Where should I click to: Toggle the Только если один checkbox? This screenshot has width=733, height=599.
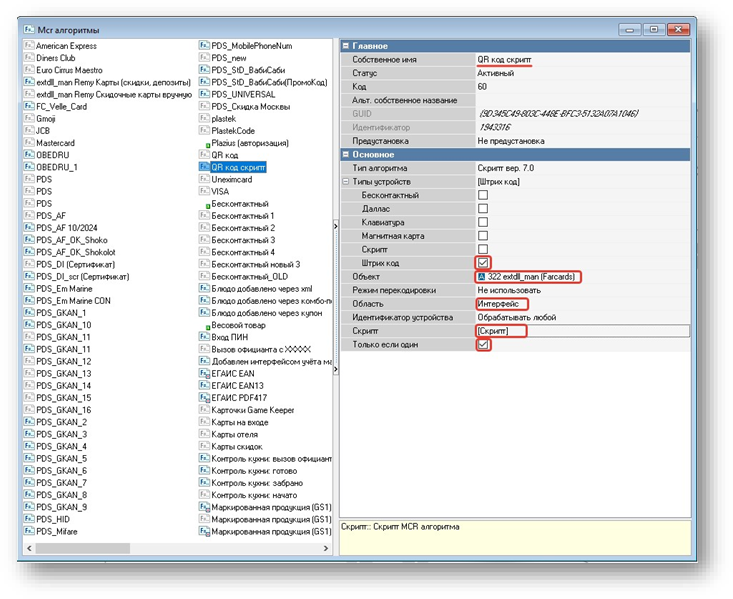[x=483, y=344]
